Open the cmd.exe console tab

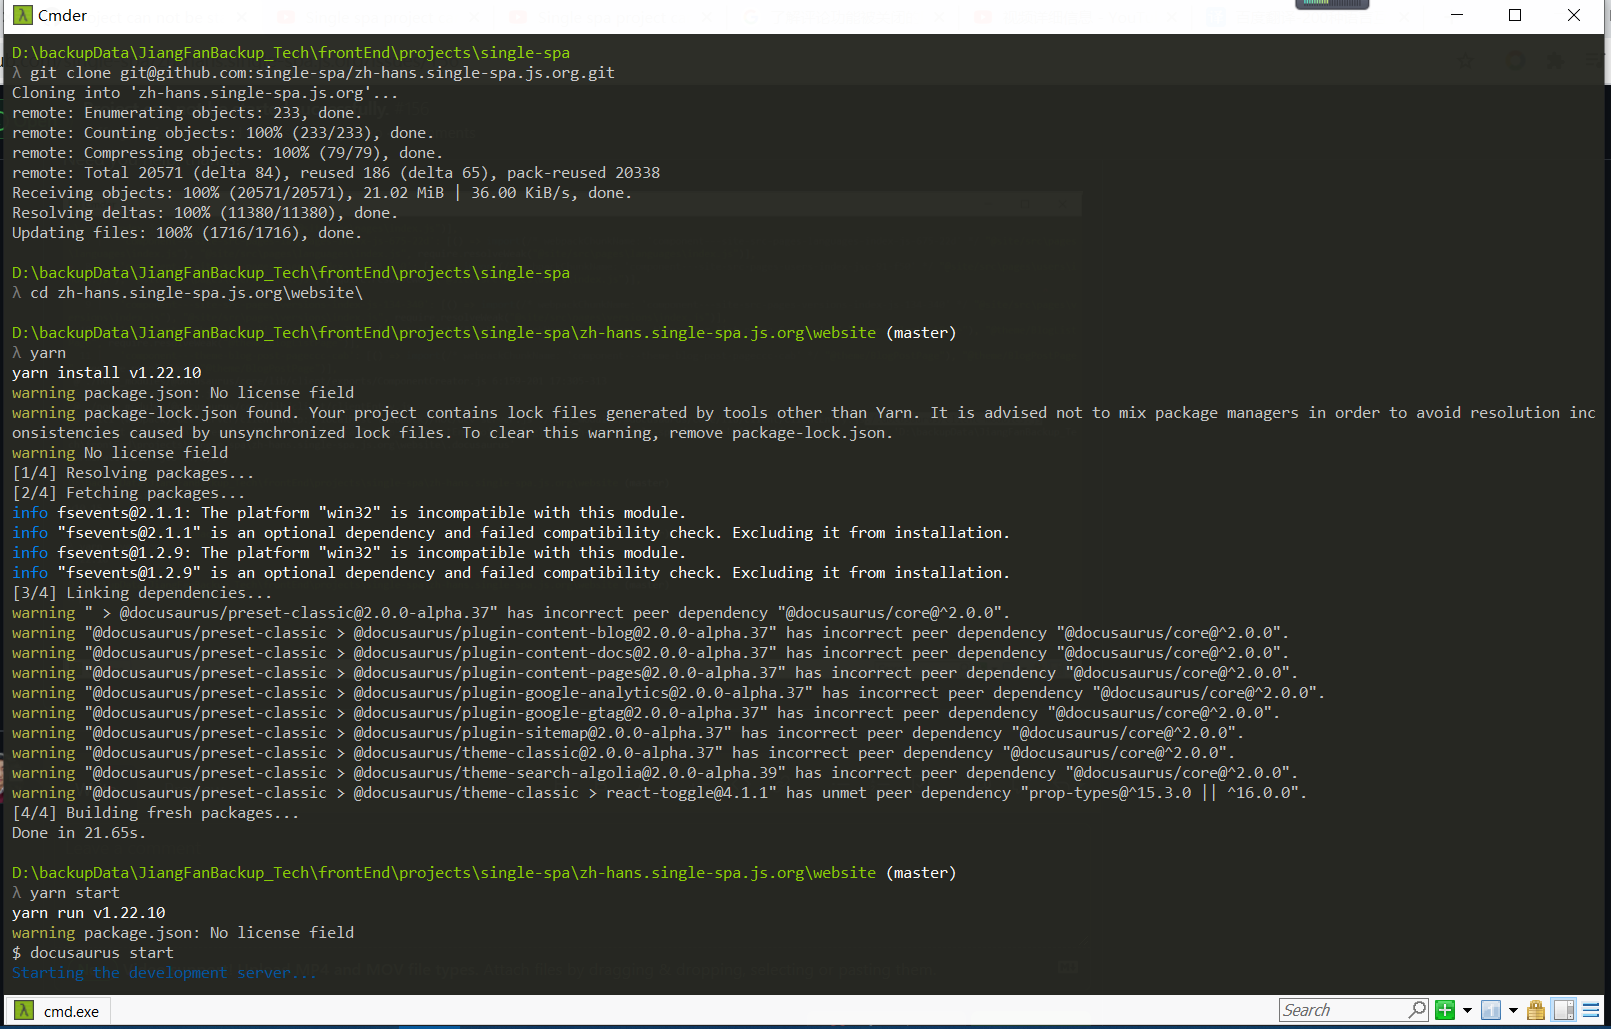[x=58, y=1011]
